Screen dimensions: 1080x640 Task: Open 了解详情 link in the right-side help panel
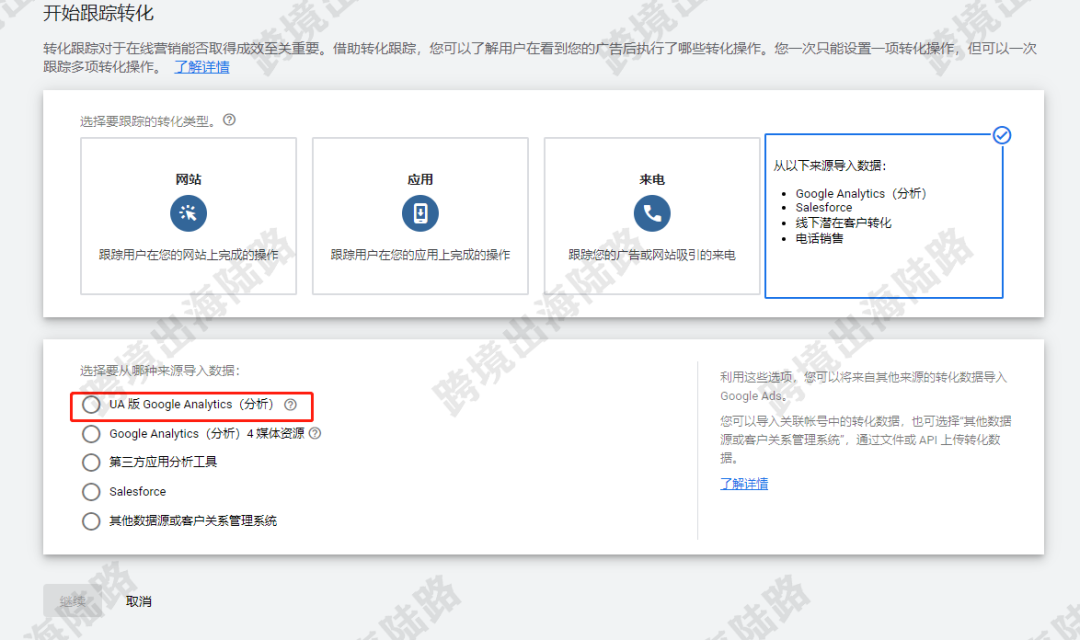(x=744, y=484)
